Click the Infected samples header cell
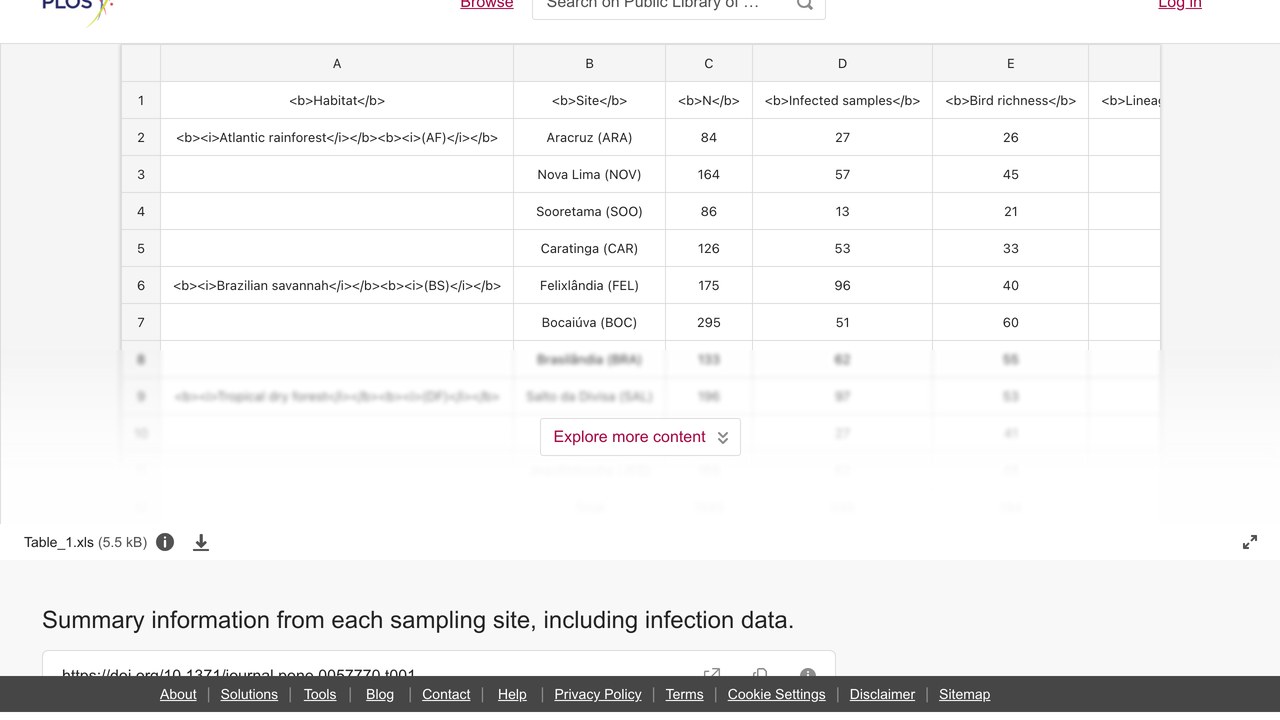 tap(842, 101)
